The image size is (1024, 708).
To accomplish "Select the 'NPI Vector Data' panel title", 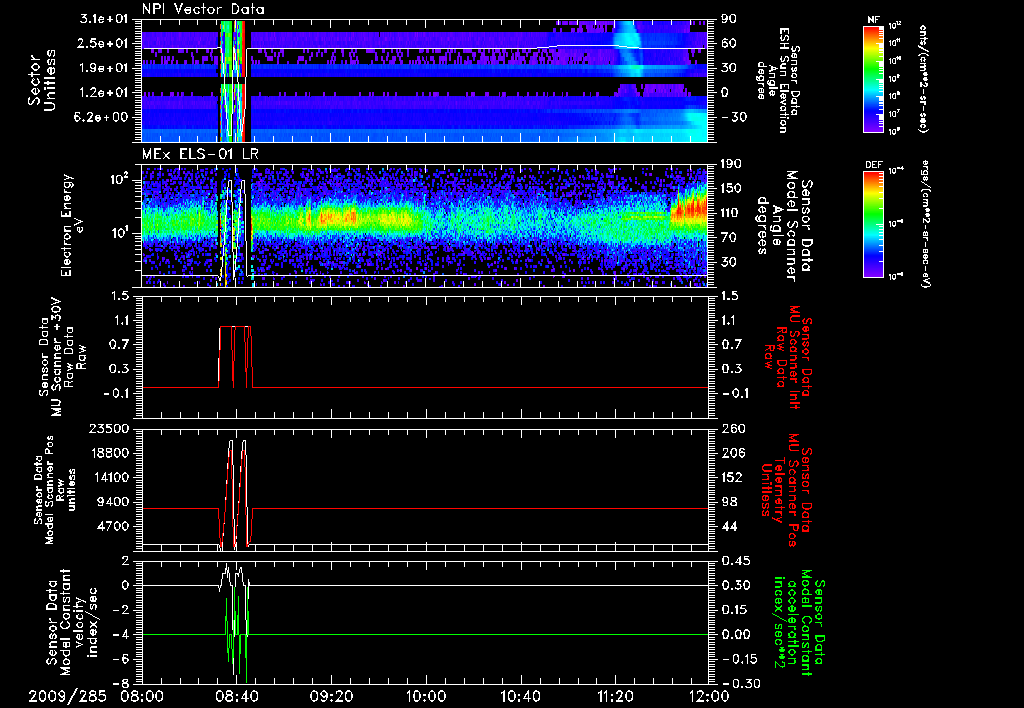I will 203,9.
